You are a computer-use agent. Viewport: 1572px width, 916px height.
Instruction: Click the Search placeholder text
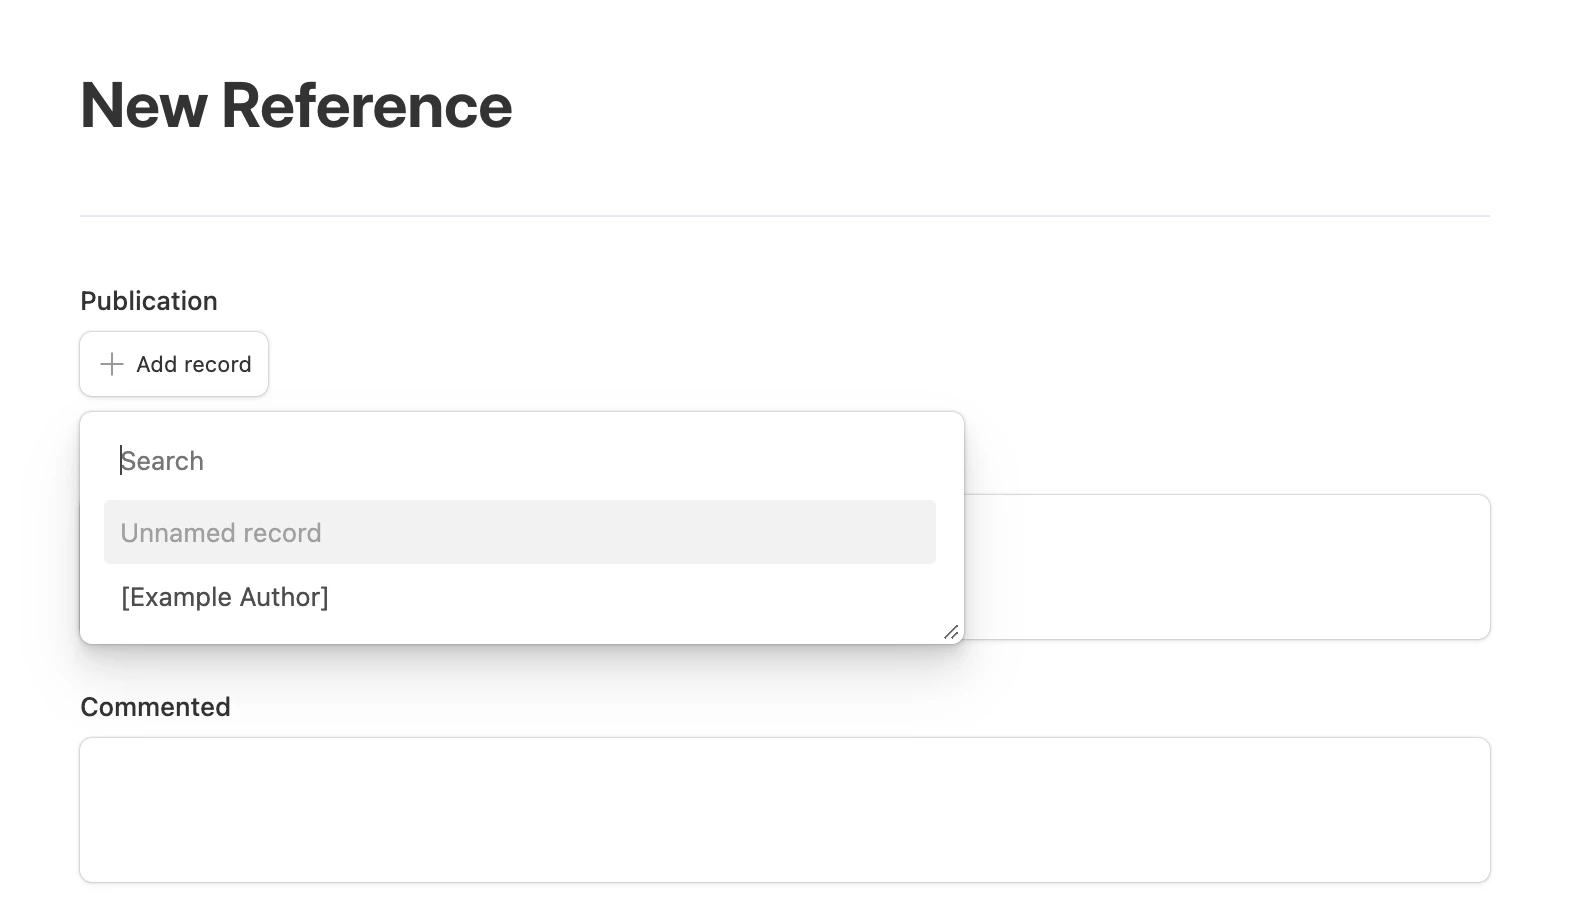163,461
